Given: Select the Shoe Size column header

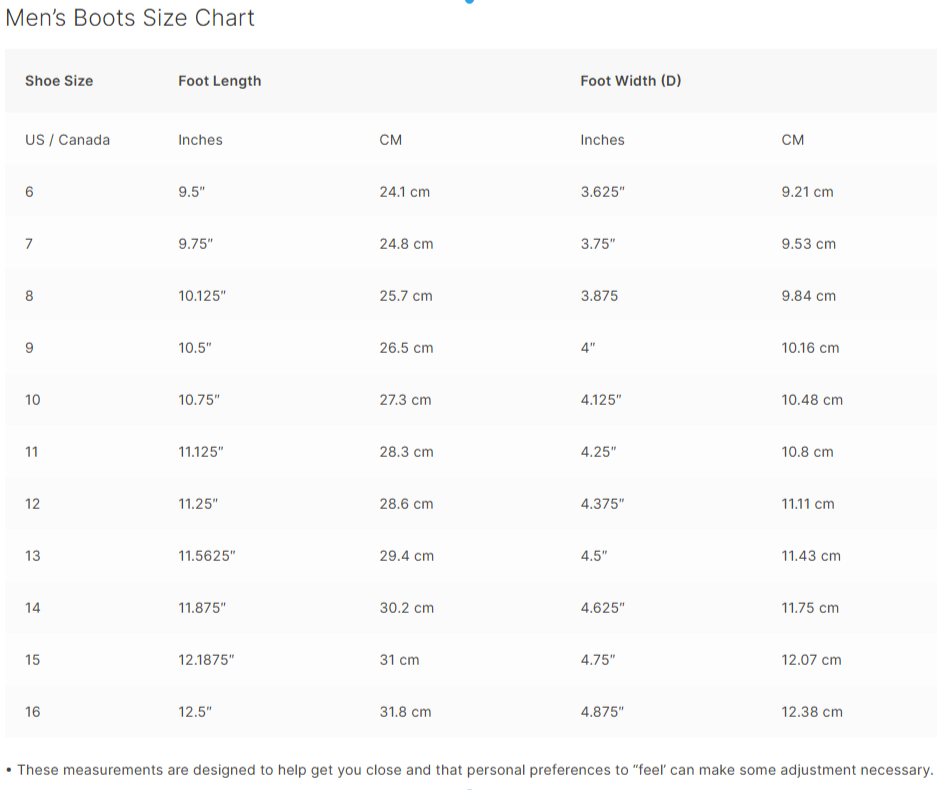Looking at the screenshot, I should tap(59, 81).
